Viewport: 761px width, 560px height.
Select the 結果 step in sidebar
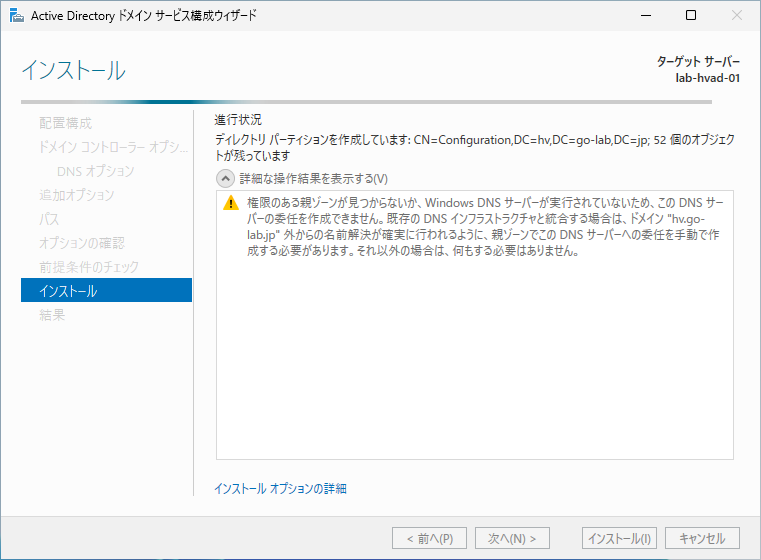point(52,315)
